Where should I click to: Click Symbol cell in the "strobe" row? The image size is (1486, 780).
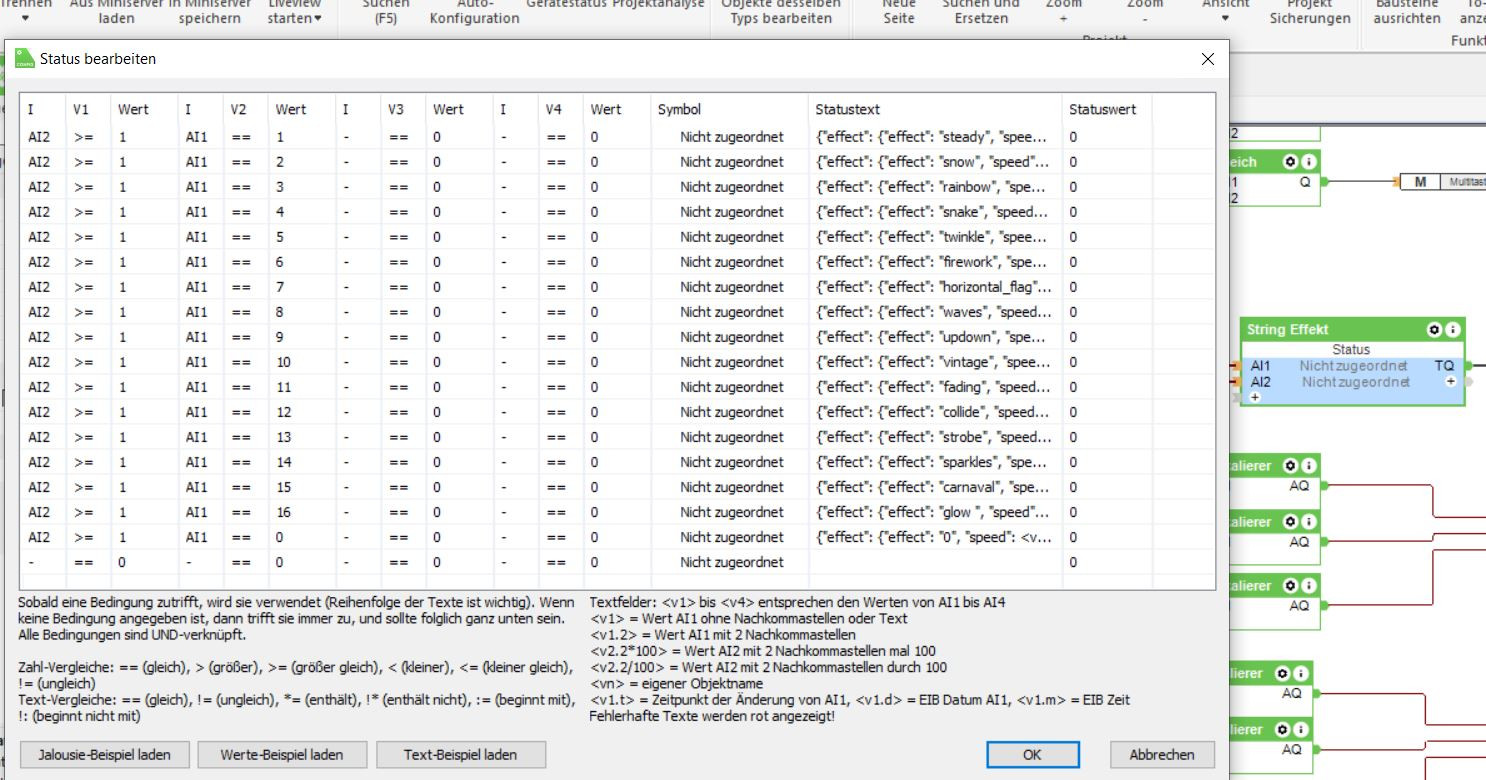pyautogui.click(x=729, y=437)
